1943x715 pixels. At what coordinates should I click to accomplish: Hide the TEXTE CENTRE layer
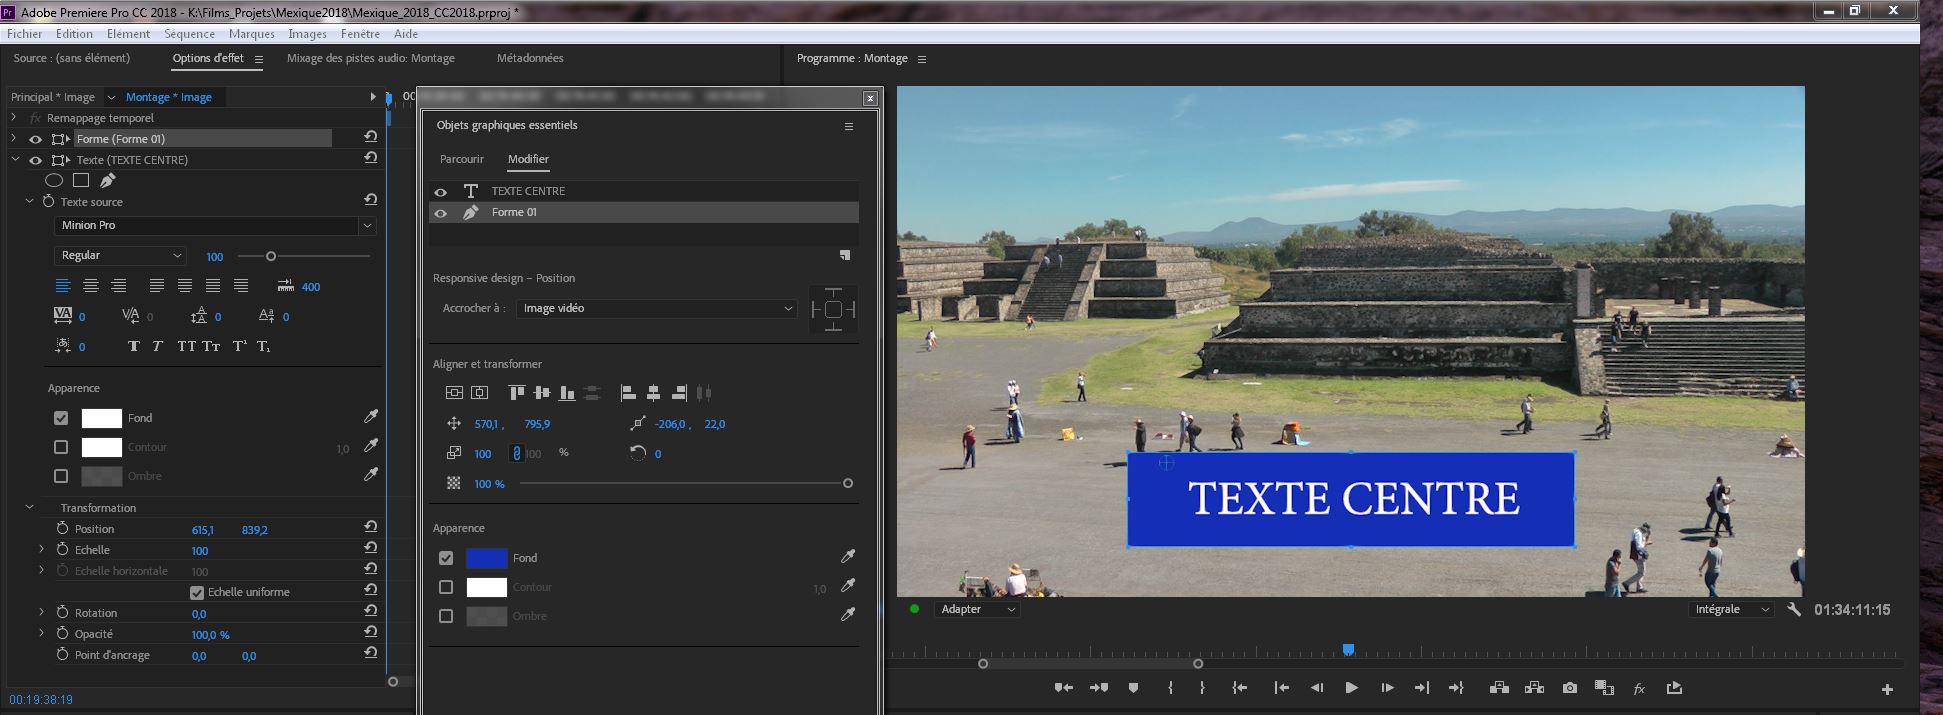pos(440,191)
